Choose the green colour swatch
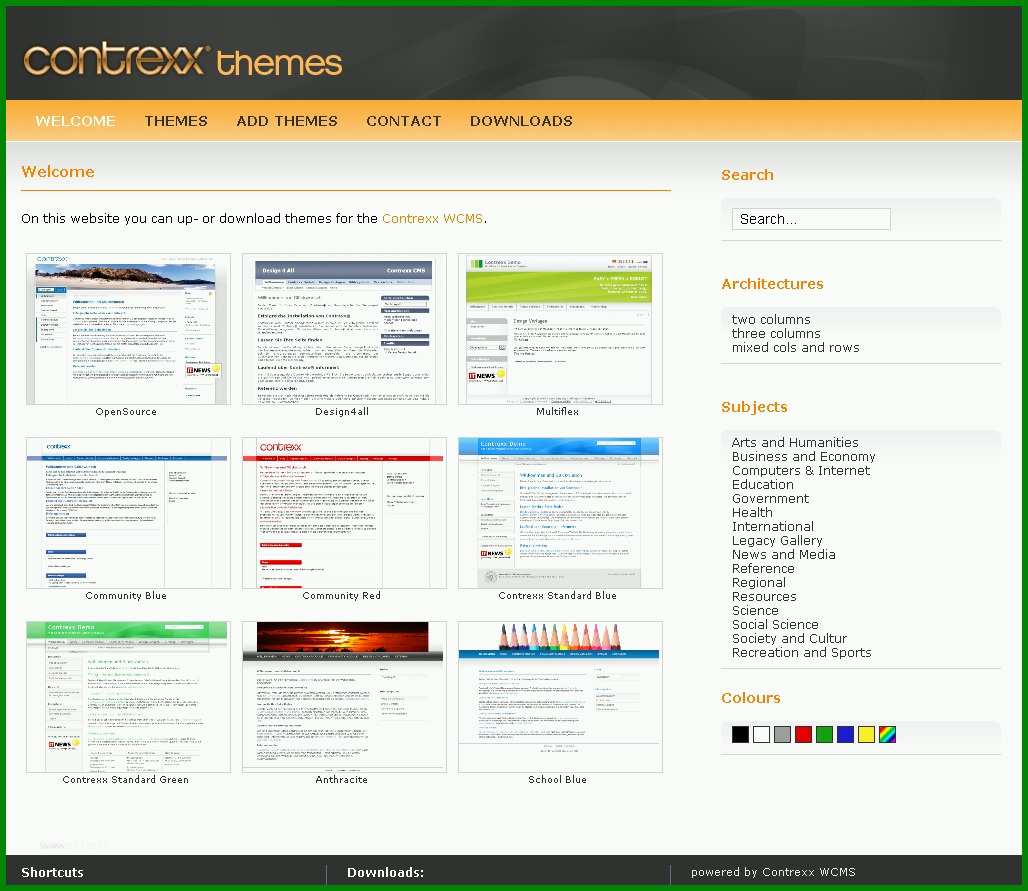 (824, 734)
